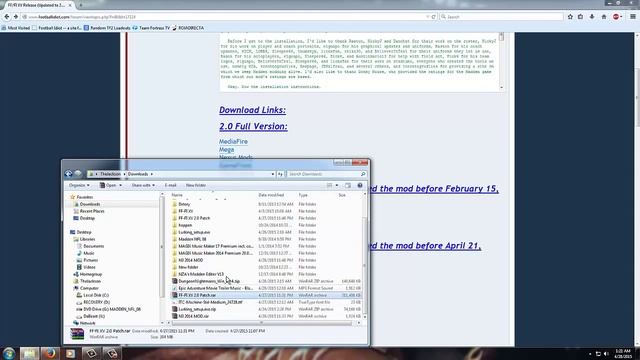Reload the page with the refresh icon
Viewport: 640px width, 360px height.
click(x=433, y=17)
